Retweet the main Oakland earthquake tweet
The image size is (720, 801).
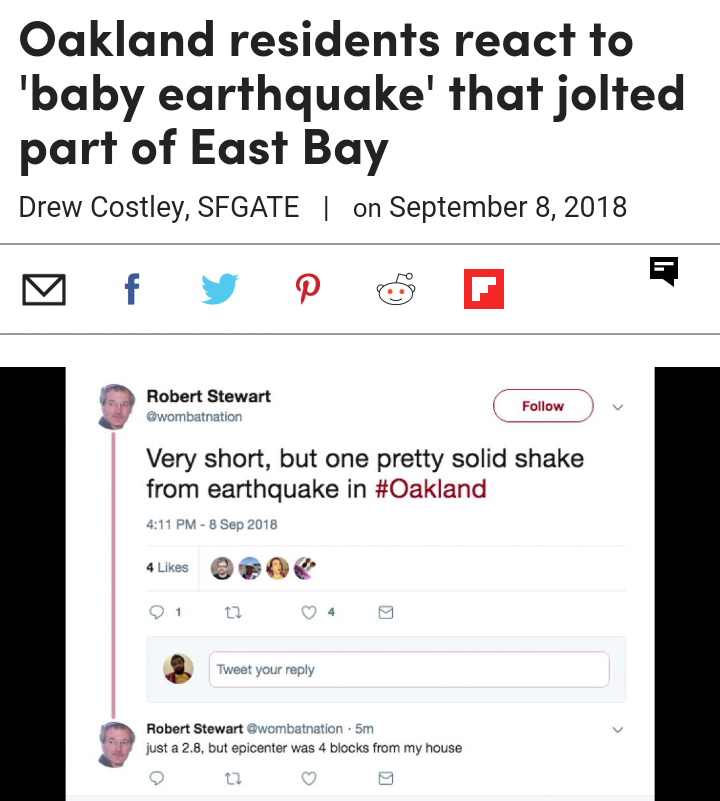tap(232, 612)
